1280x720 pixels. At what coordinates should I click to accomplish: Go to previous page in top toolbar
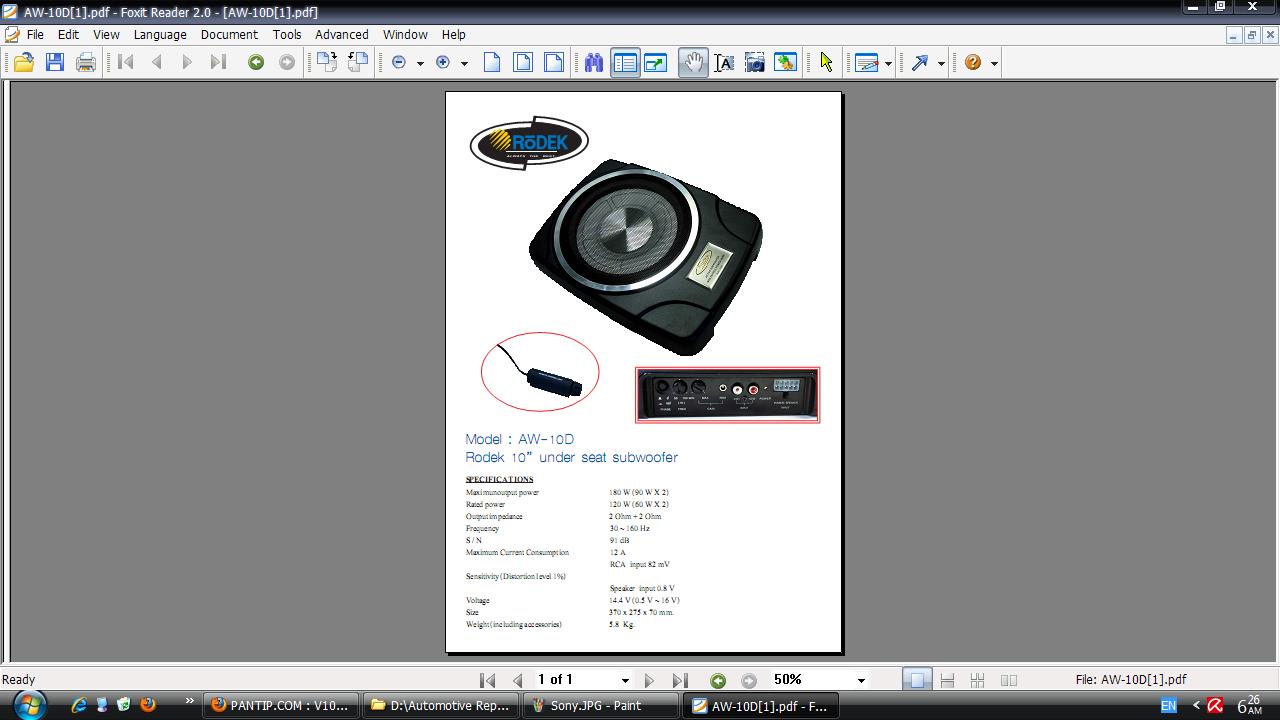point(157,63)
